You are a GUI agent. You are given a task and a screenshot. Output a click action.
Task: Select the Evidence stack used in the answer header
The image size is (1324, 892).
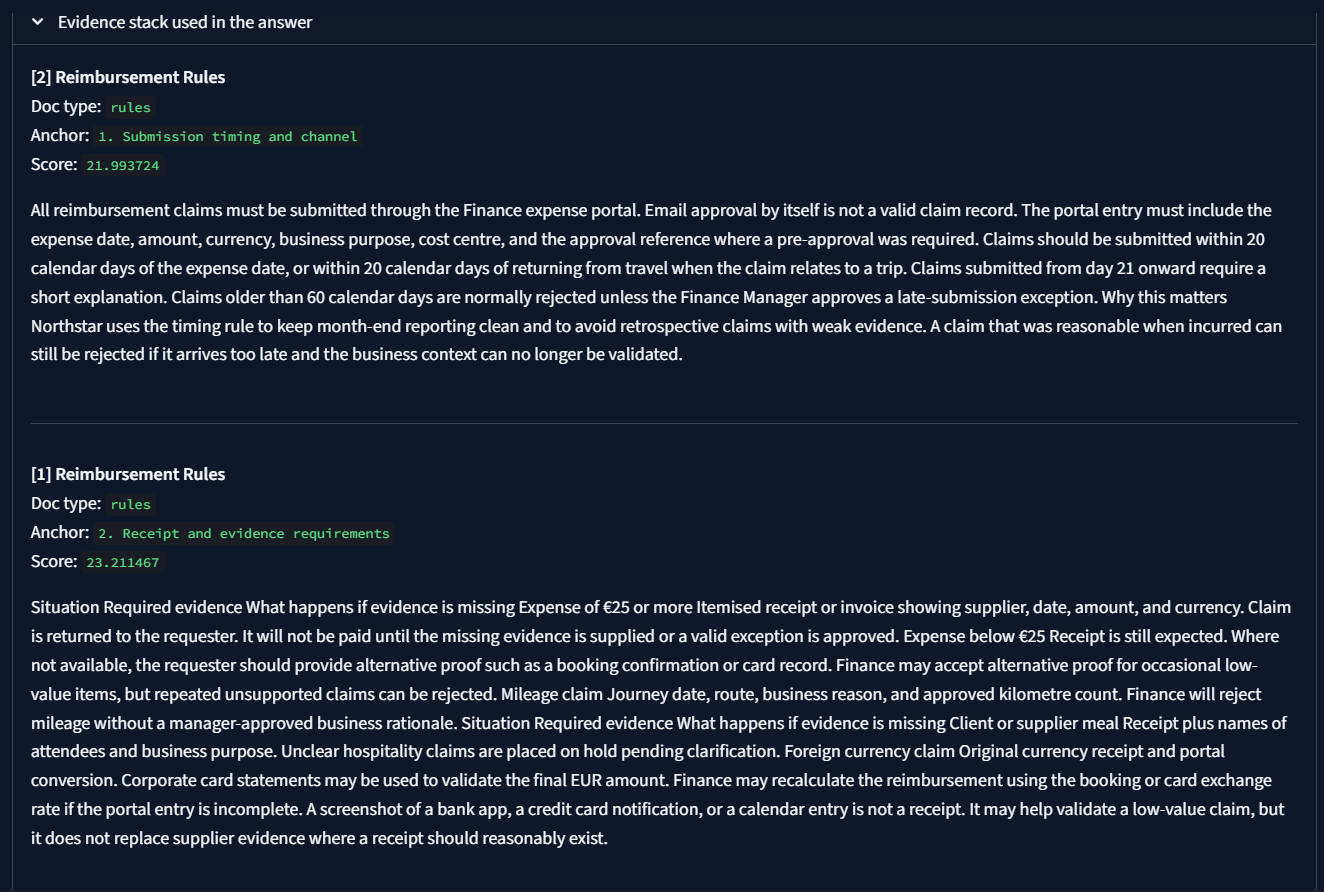click(184, 21)
